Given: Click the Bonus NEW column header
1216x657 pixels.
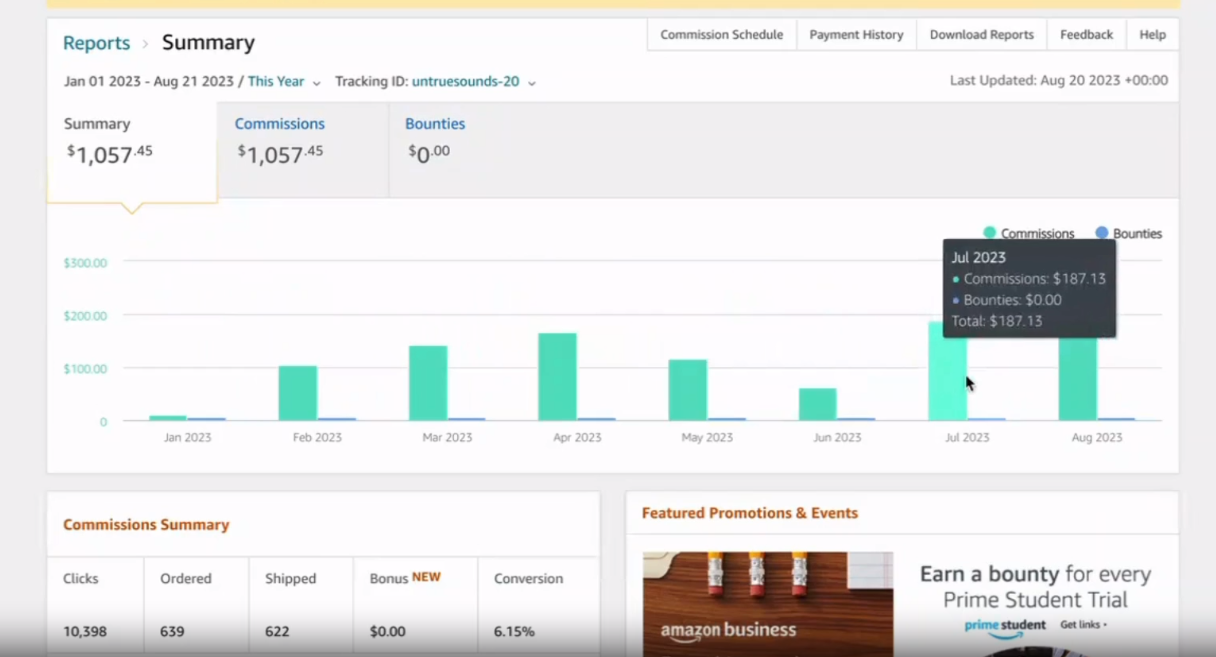Looking at the screenshot, I should pos(405,578).
